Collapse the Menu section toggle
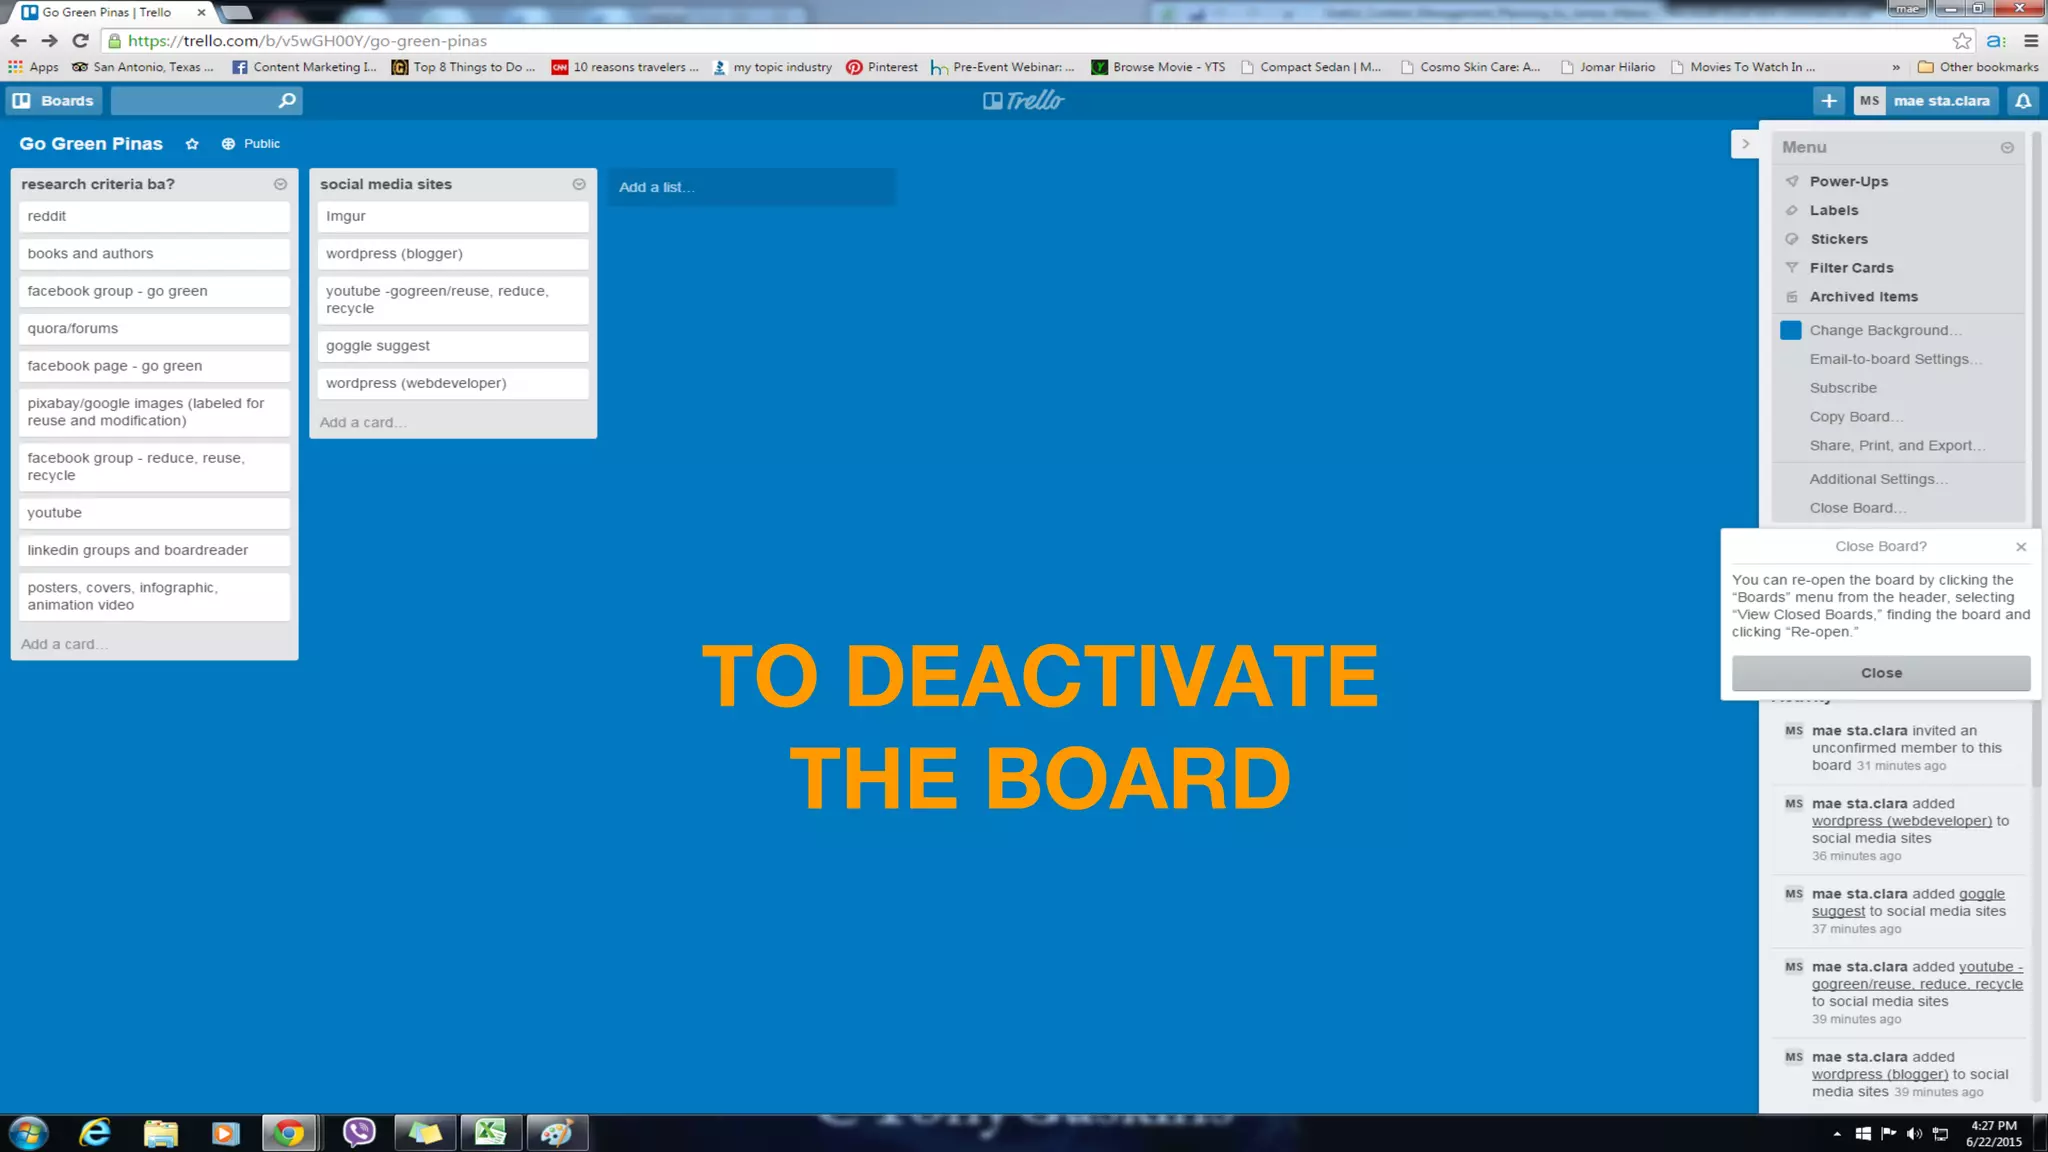Viewport: 2048px width, 1152px height. pyautogui.click(x=2007, y=147)
